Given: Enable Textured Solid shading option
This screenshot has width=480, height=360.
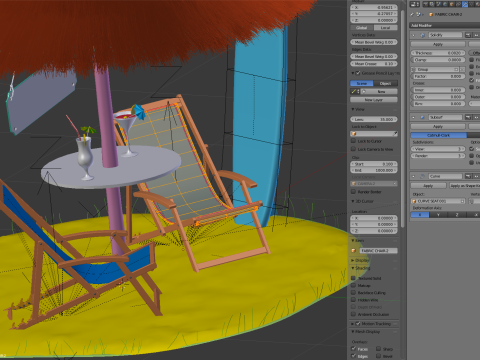Looking at the screenshot, I should click(x=353, y=278).
